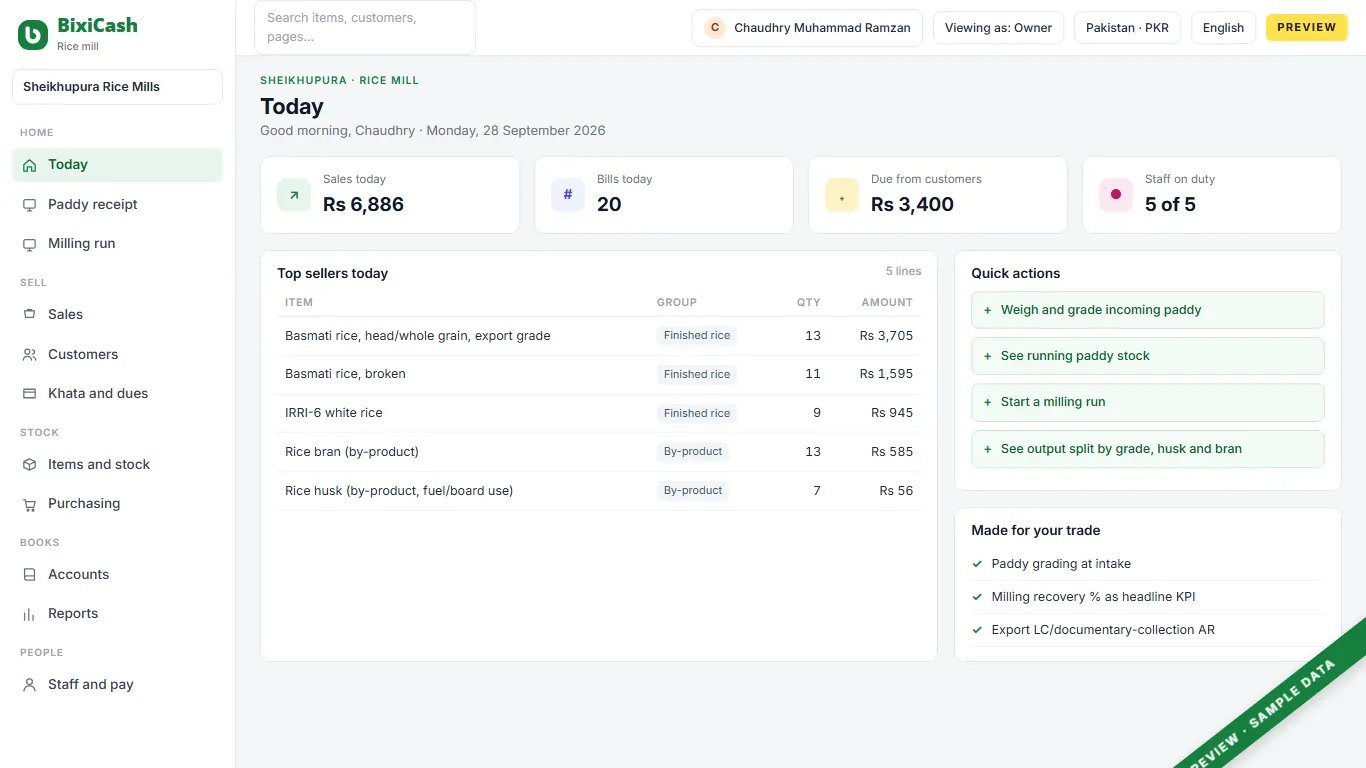The width and height of the screenshot is (1366, 768).
Task: Open Chaudhry Muhammad Ramzan user menu
Action: click(807, 28)
